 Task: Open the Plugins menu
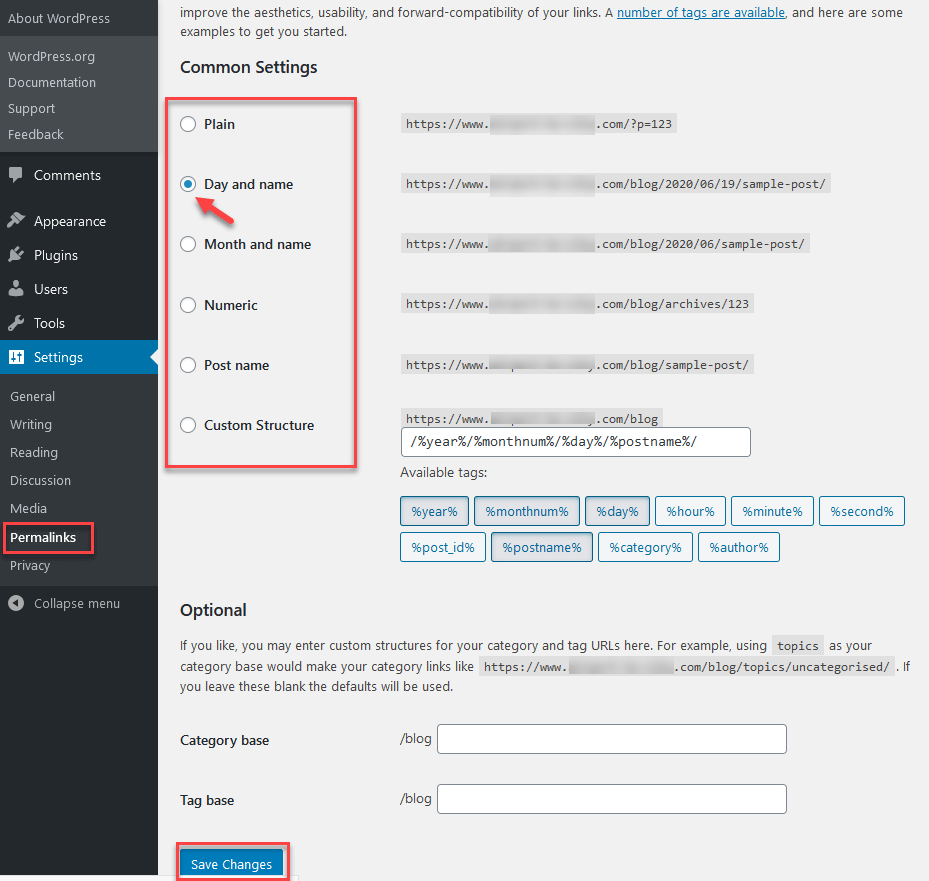point(56,255)
